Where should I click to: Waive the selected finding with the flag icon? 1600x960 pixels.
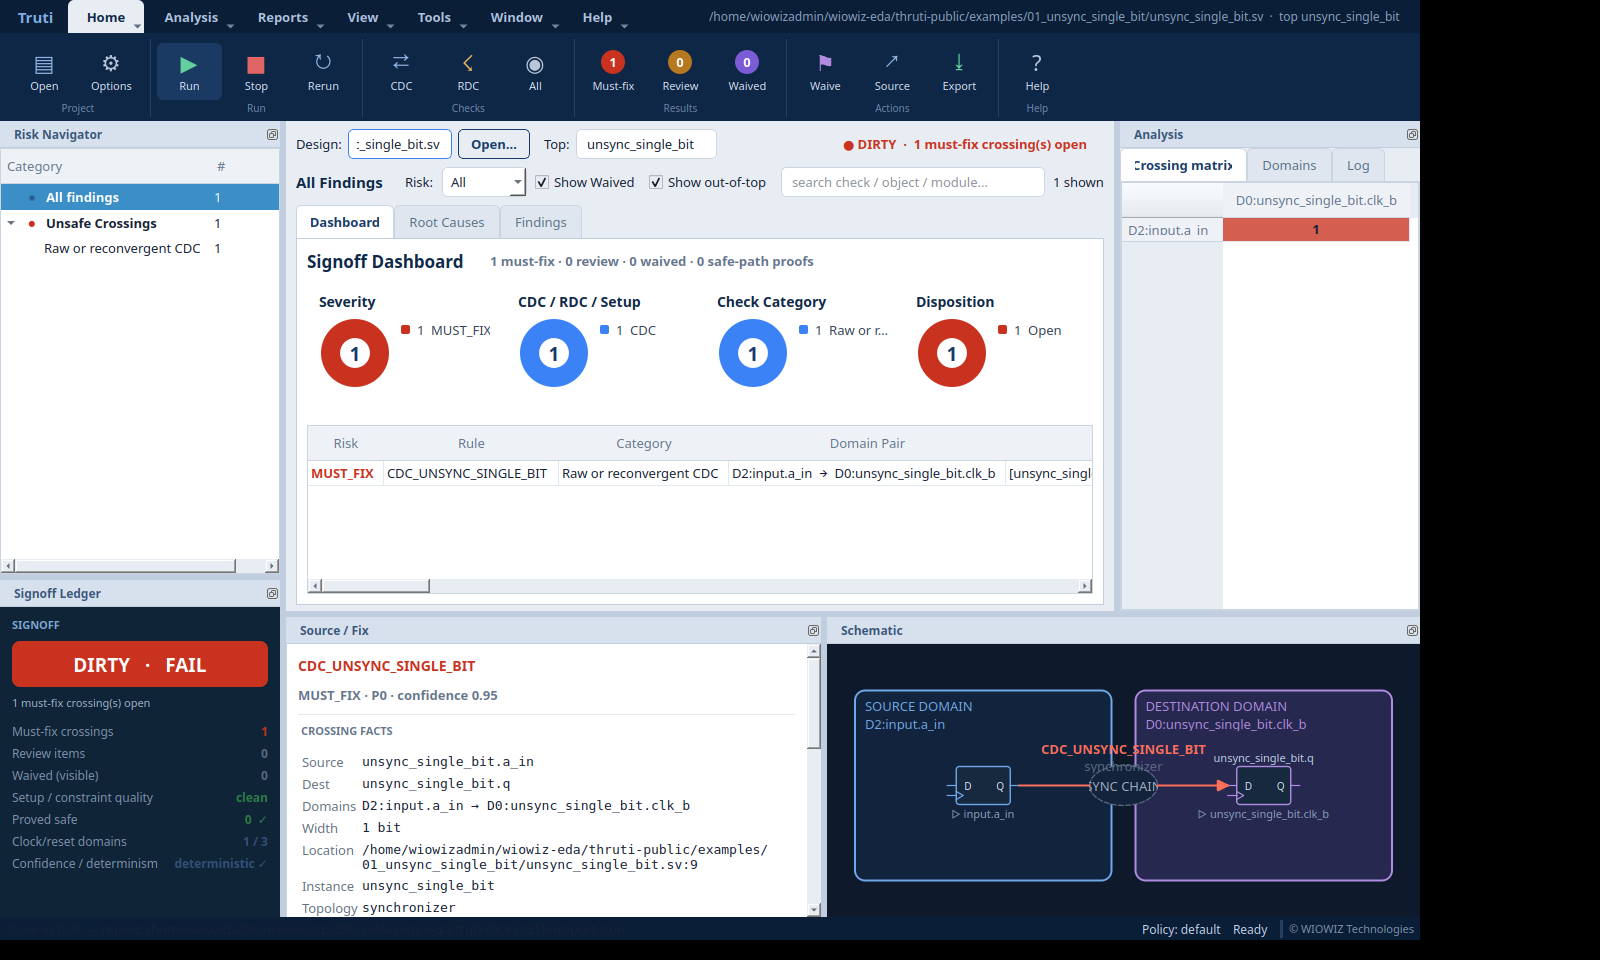(825, 72)
